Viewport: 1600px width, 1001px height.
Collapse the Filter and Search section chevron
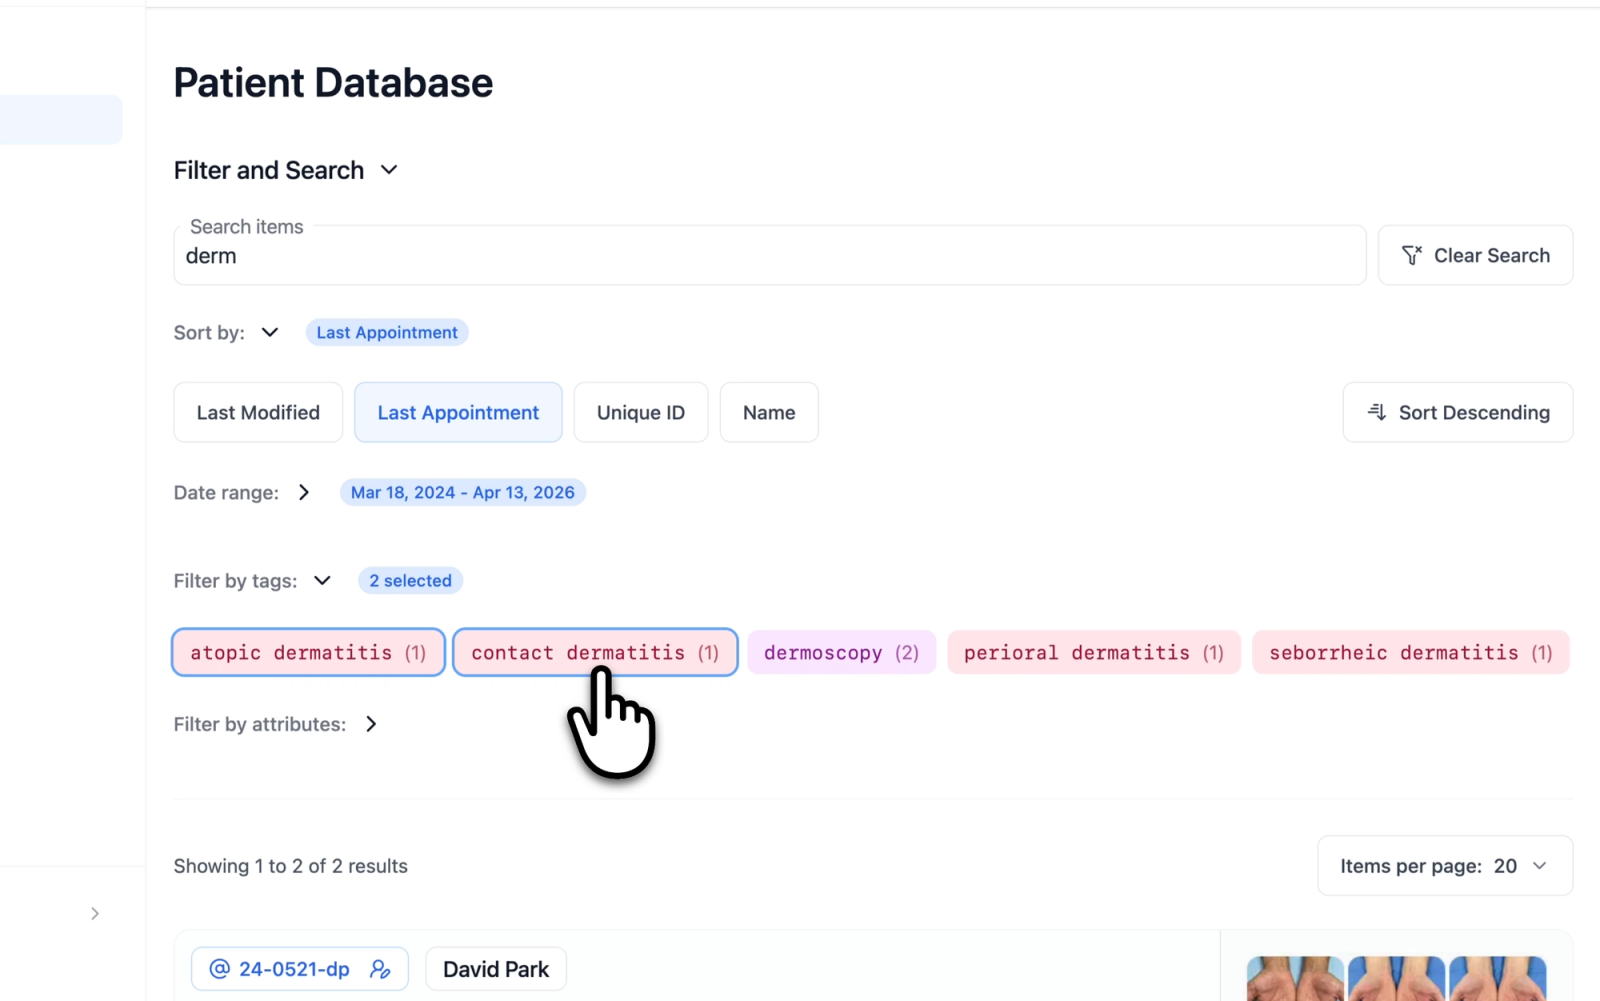(389, 170)
